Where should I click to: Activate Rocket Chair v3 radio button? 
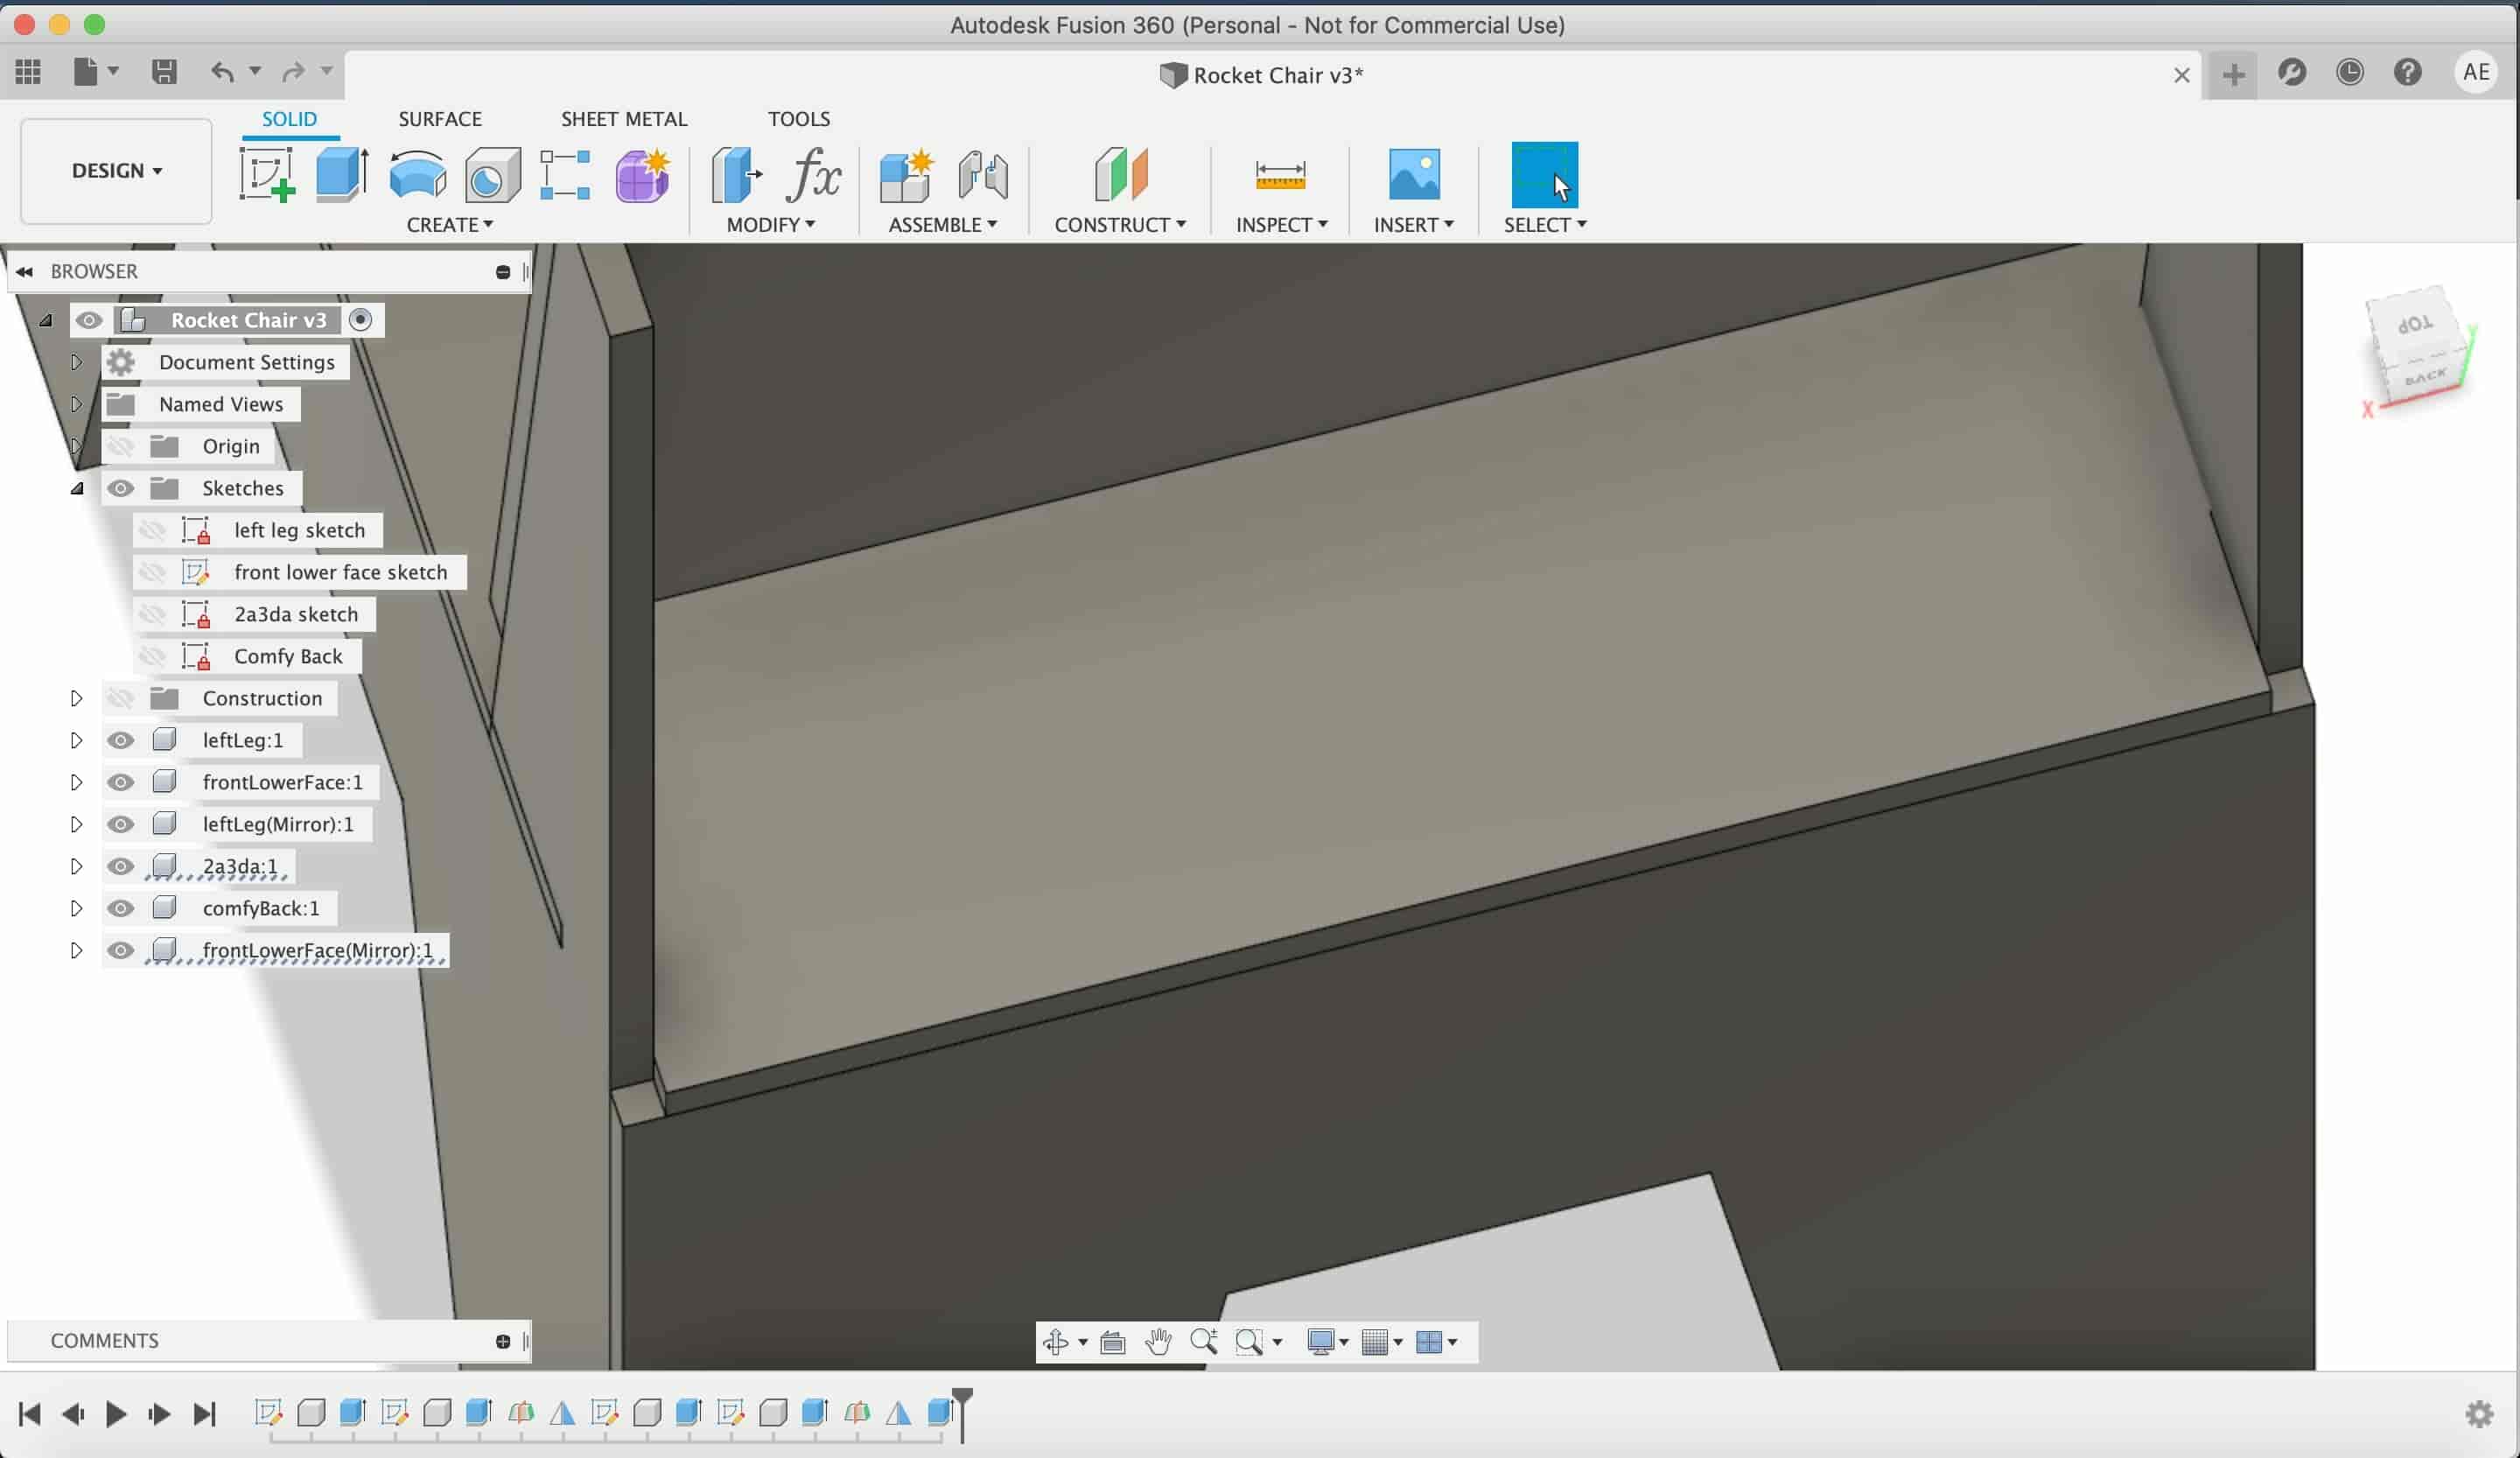coord(360,320)
